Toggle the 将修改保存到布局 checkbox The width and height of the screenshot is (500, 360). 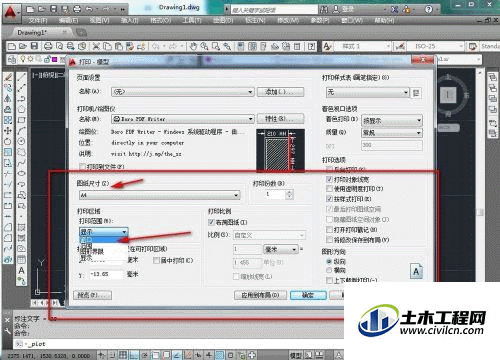[x=329, y=240]
